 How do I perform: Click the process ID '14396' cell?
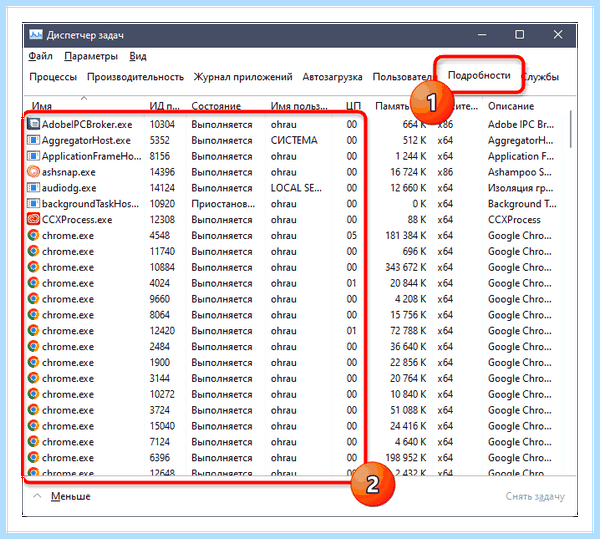coord(162,172)
